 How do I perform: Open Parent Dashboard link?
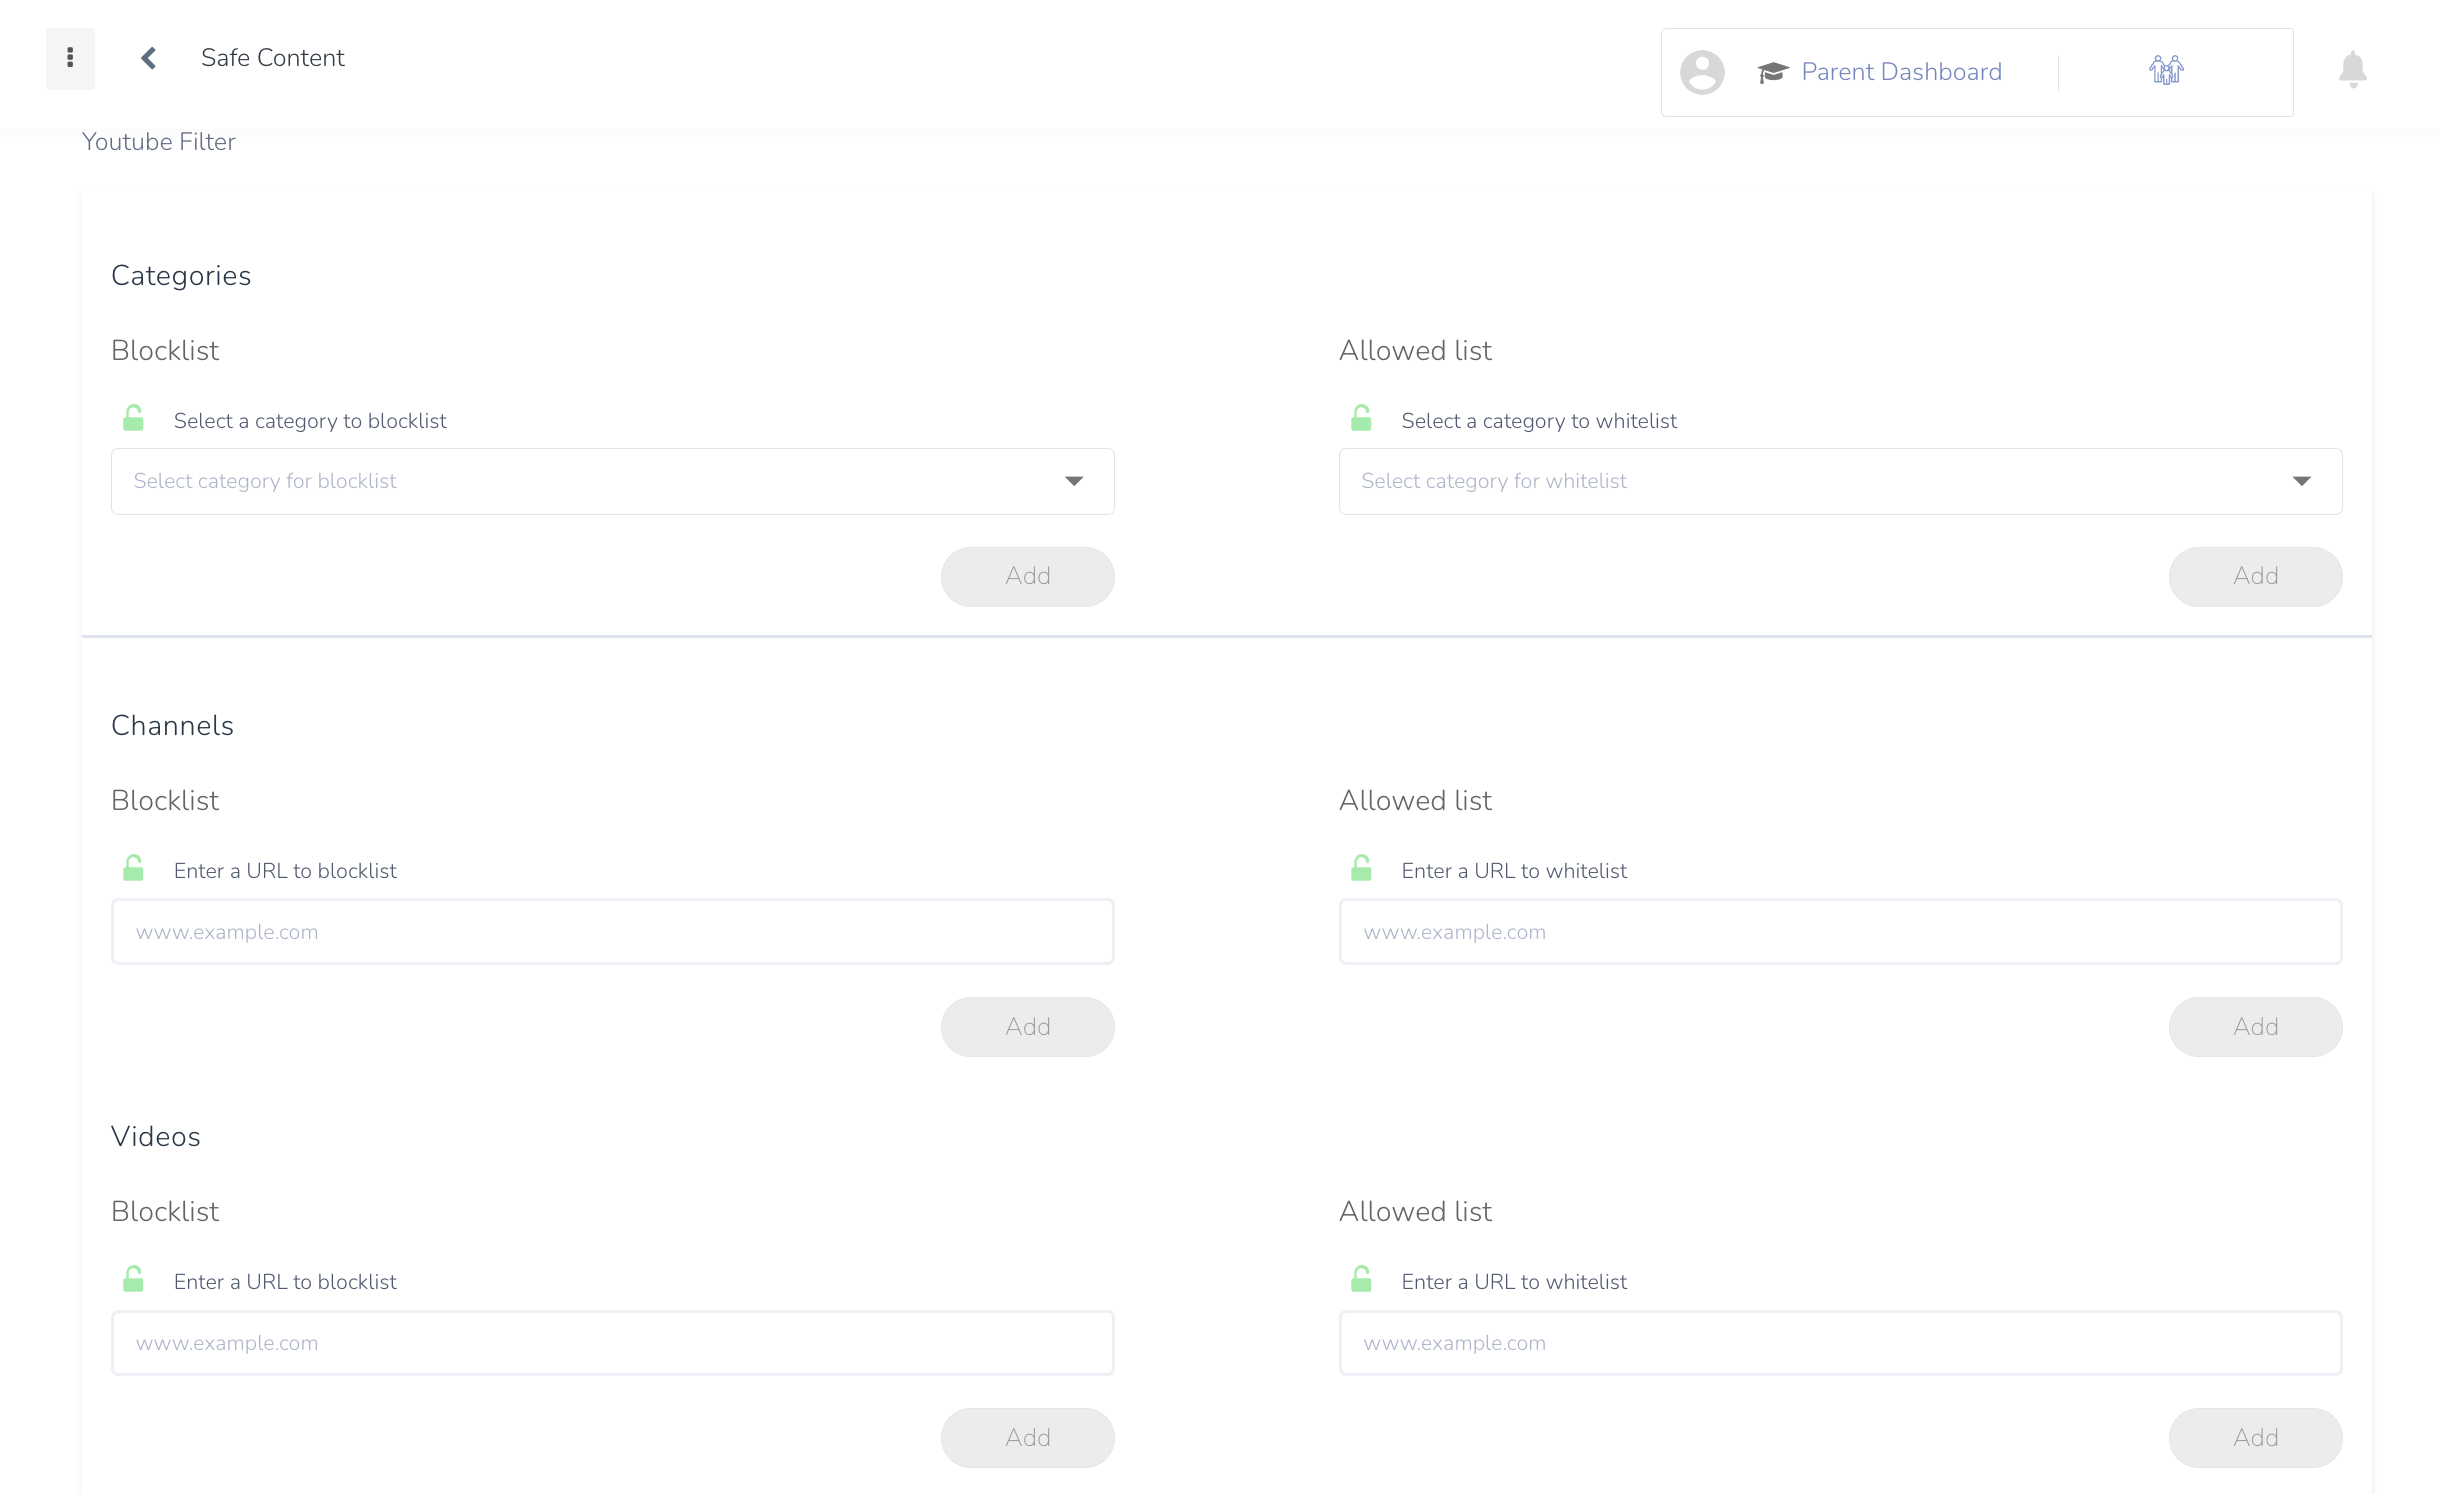pyautogui.click(x=1901, y=72)
